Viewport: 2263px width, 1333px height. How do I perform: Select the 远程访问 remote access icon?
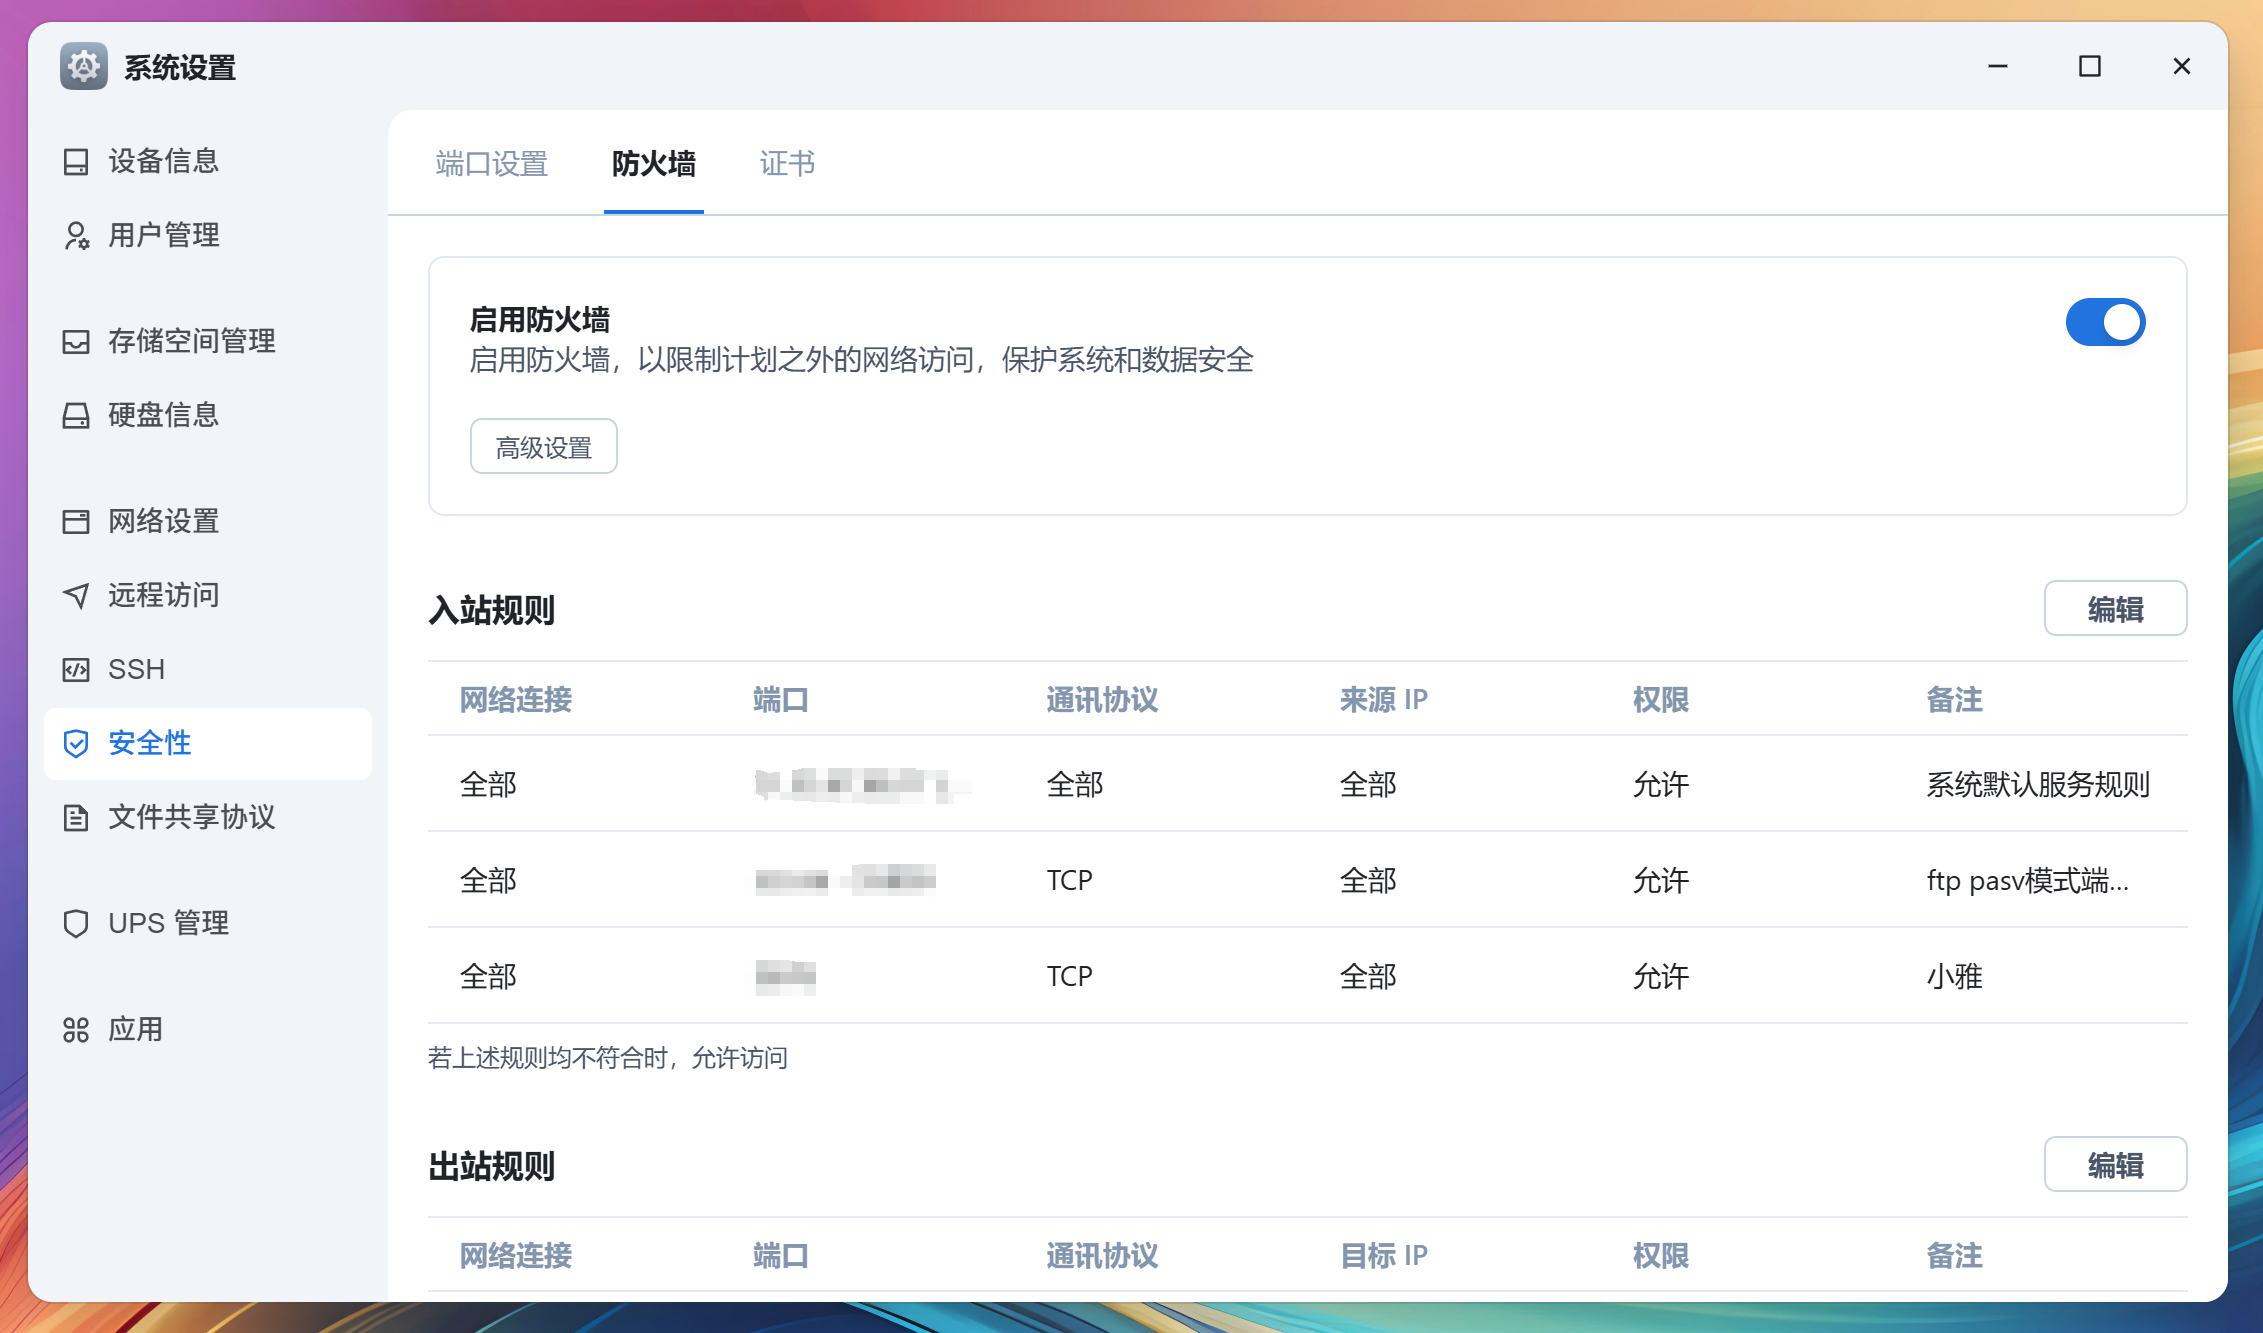[x=76, y=595]
